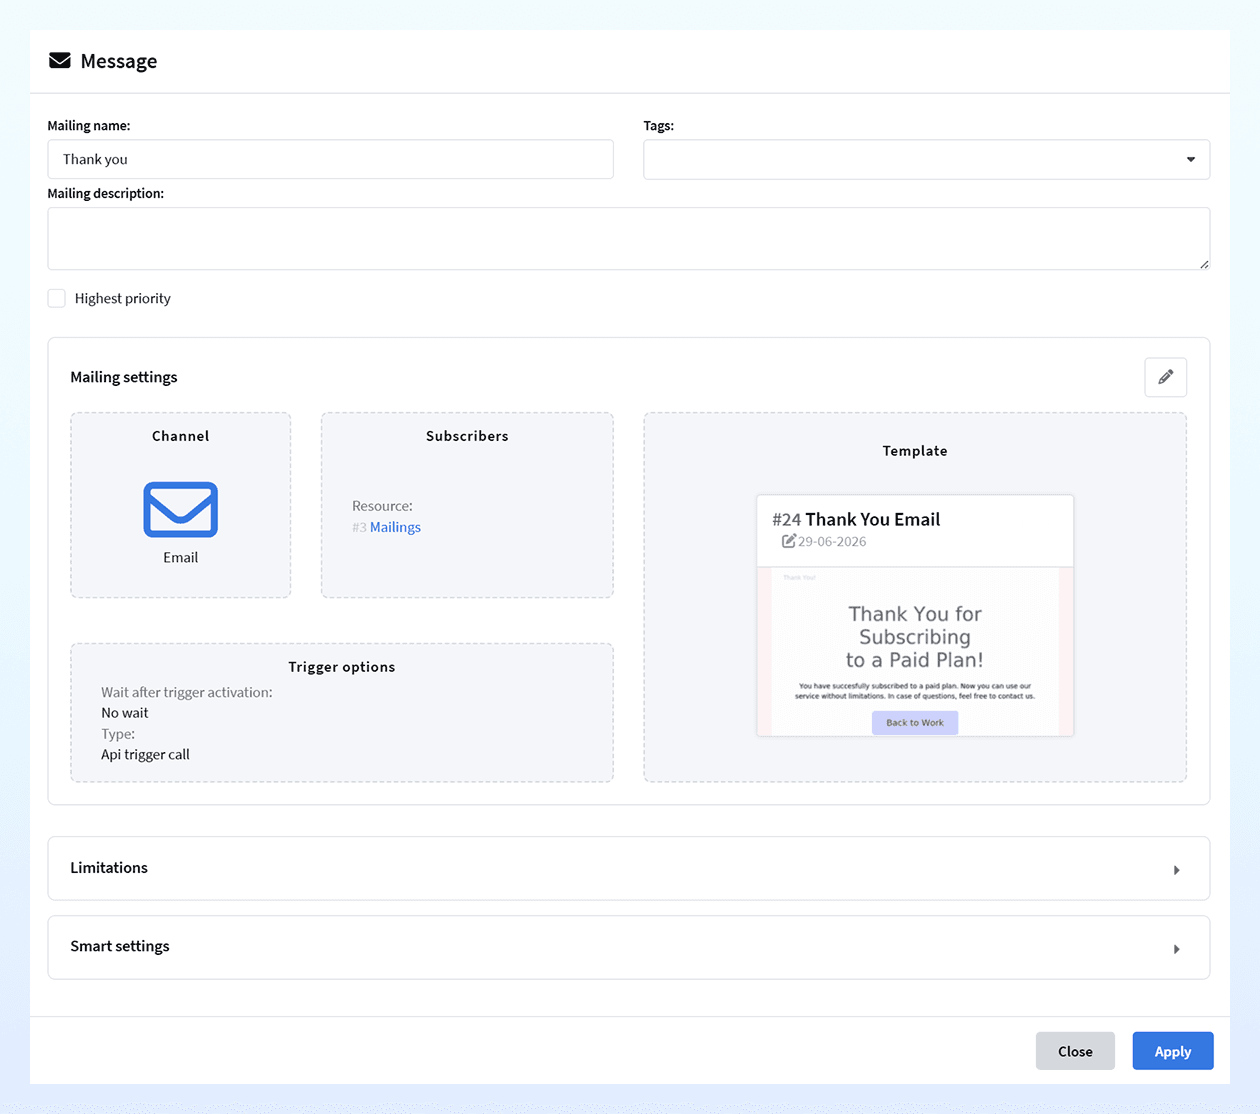Select the Subscribers panel heading
The height and width of the screenshot is (1114, 1260).
467,436
